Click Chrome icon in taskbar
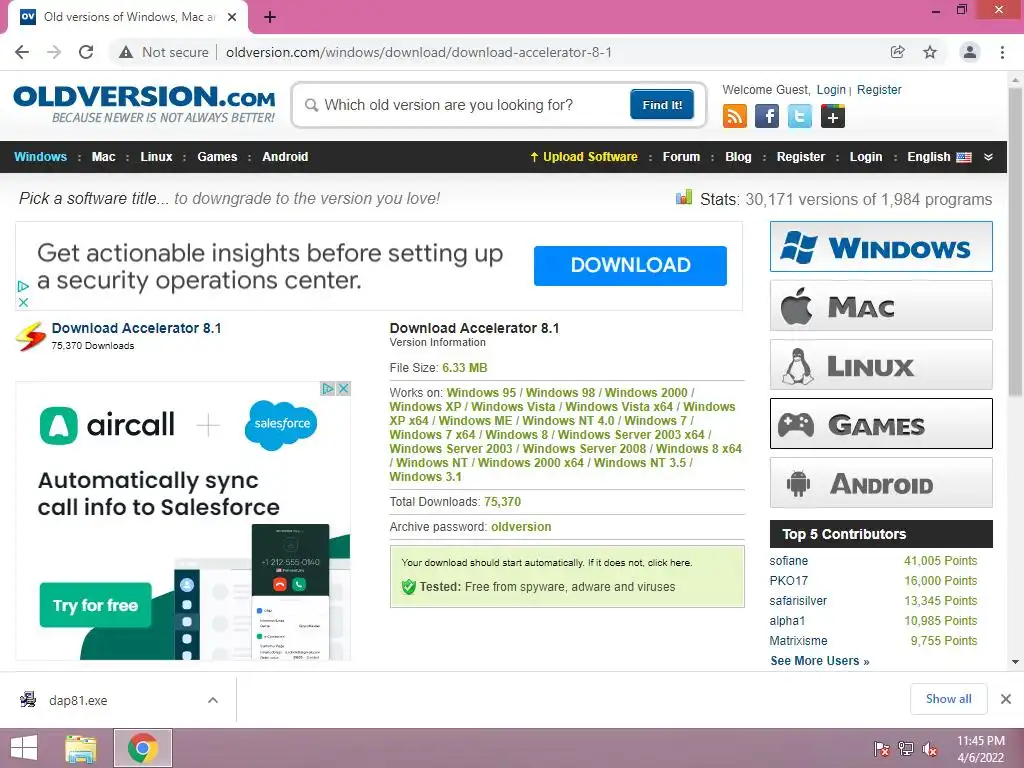 [143, 748]
